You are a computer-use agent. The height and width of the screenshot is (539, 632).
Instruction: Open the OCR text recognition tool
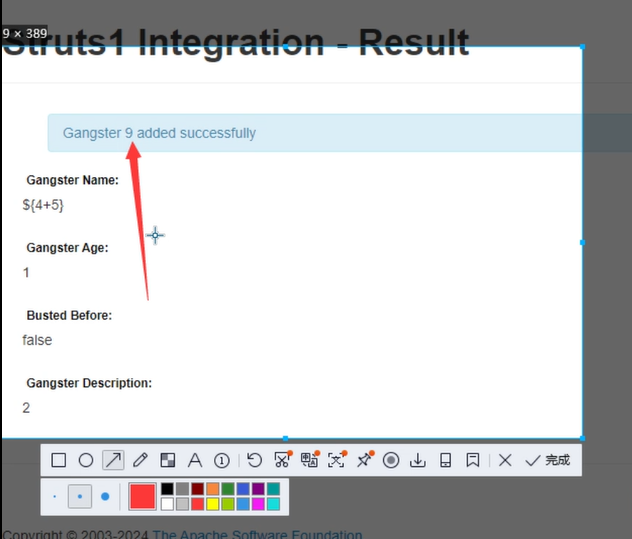coord(337,460)
